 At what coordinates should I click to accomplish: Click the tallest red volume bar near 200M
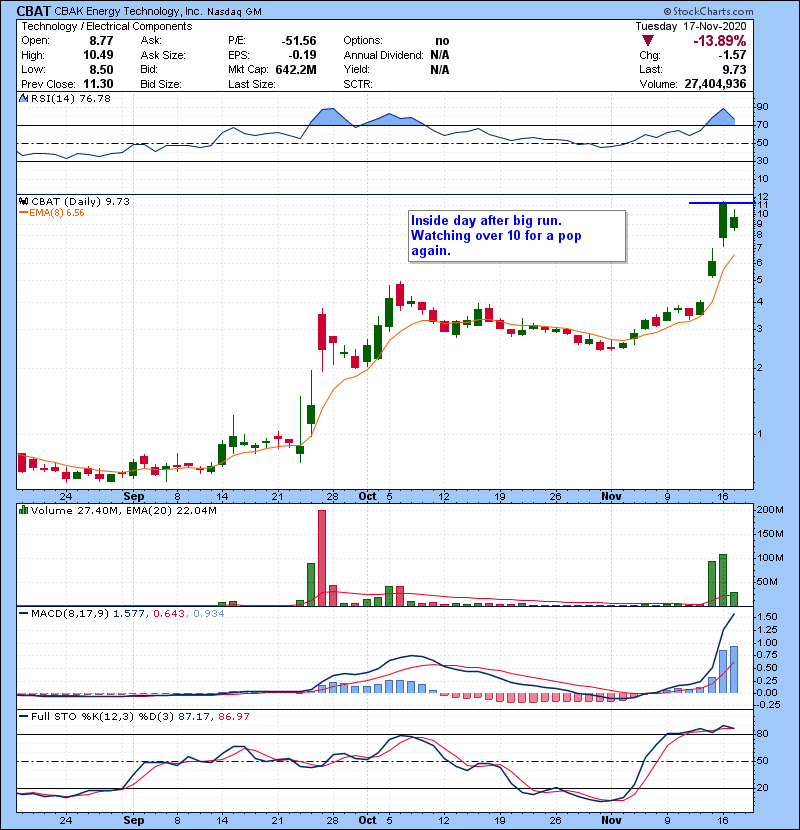tap(322, 558)
